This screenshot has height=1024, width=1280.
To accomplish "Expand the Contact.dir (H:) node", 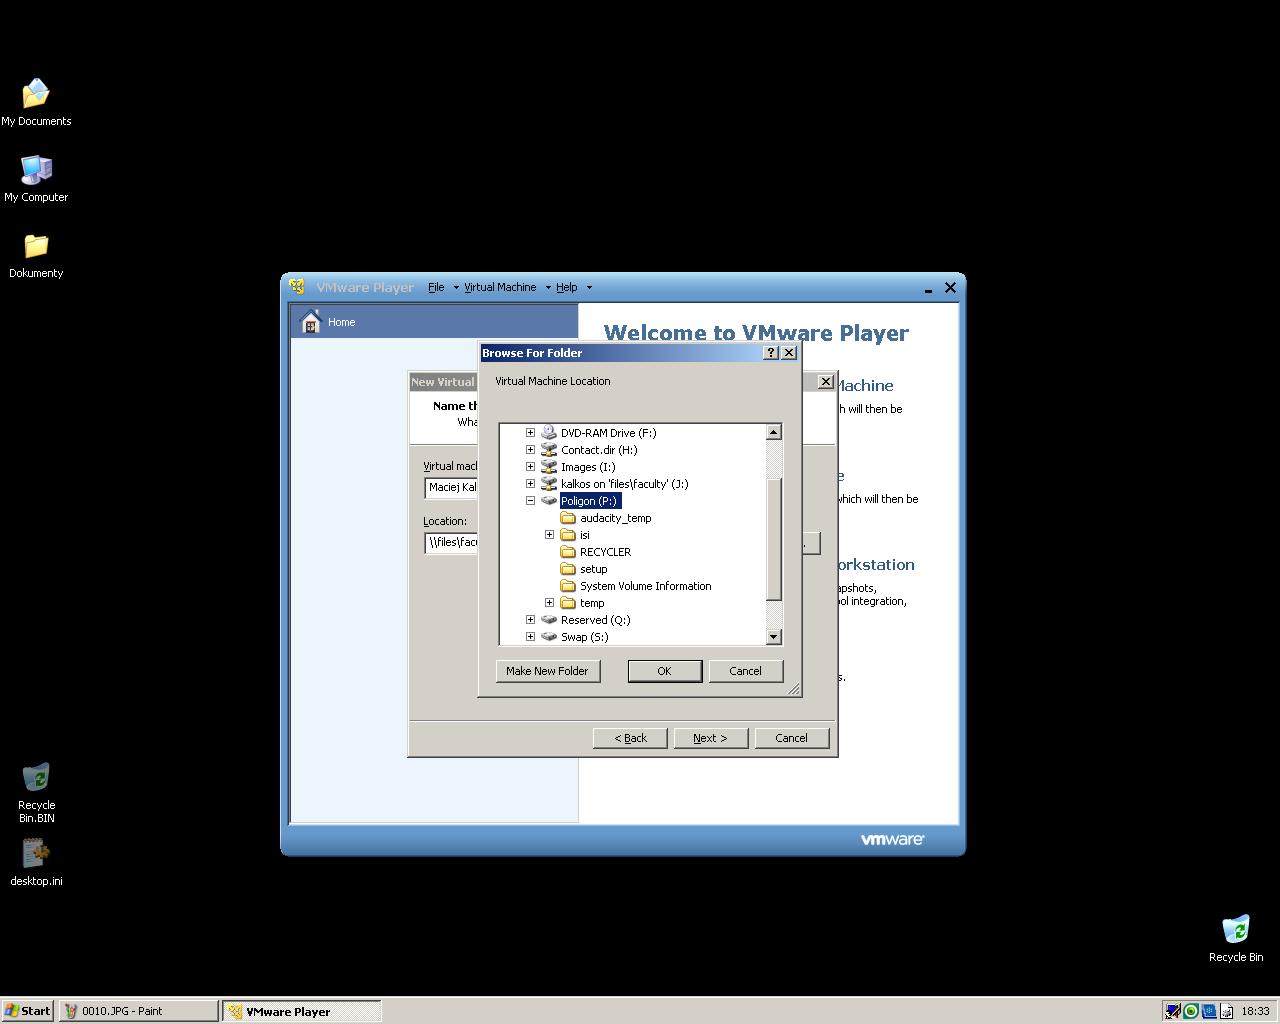I will pyautogui.click(x=531, y=450).
